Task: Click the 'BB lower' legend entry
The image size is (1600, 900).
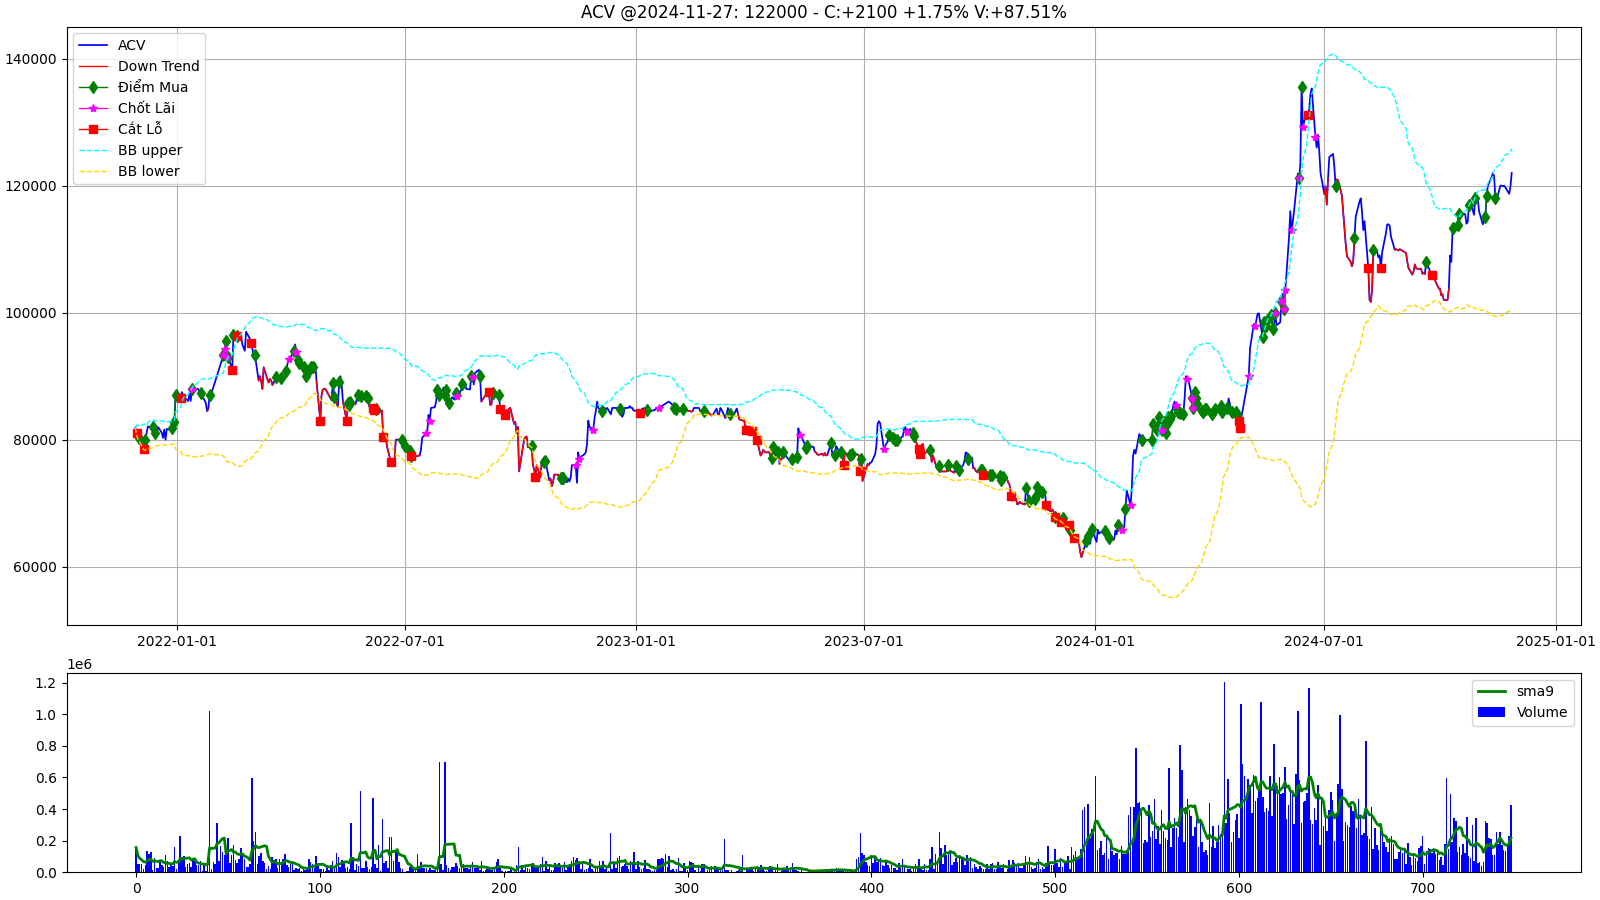Action: [148, 171]
